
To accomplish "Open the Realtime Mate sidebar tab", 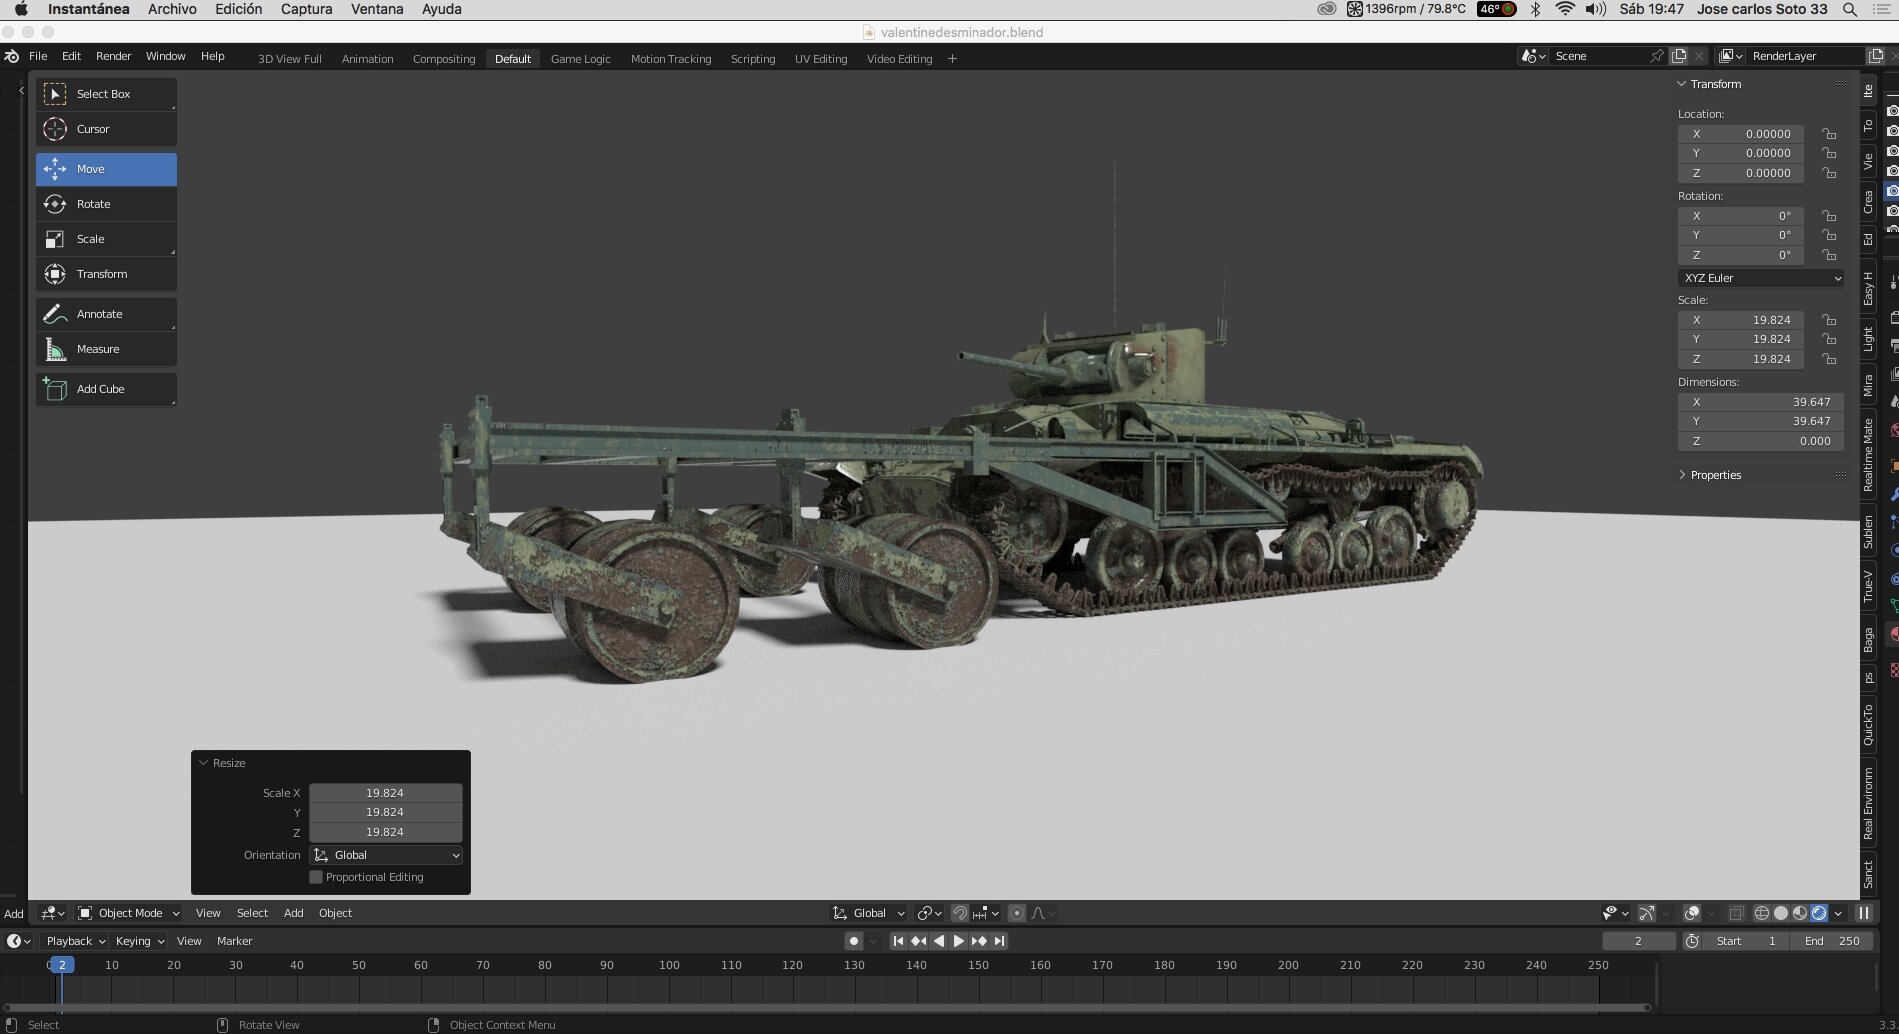I will [x=1868, y=455].
